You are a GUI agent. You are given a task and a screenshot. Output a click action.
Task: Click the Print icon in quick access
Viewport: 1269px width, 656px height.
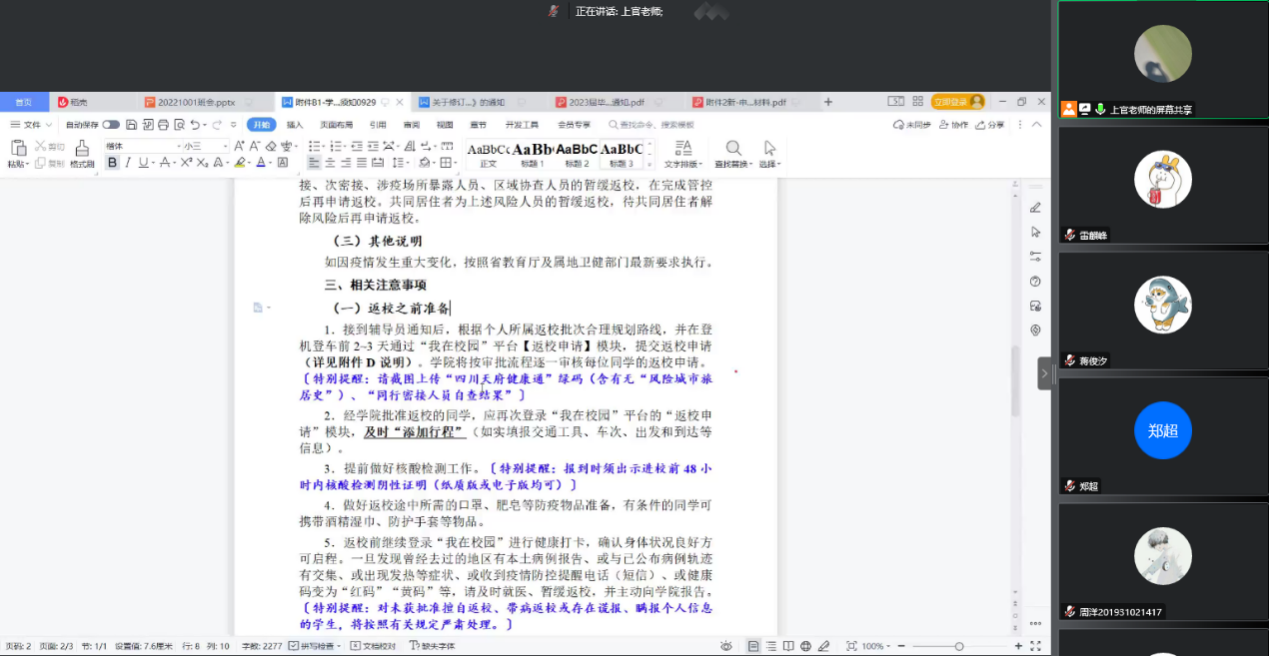click(x=162, y=125)
